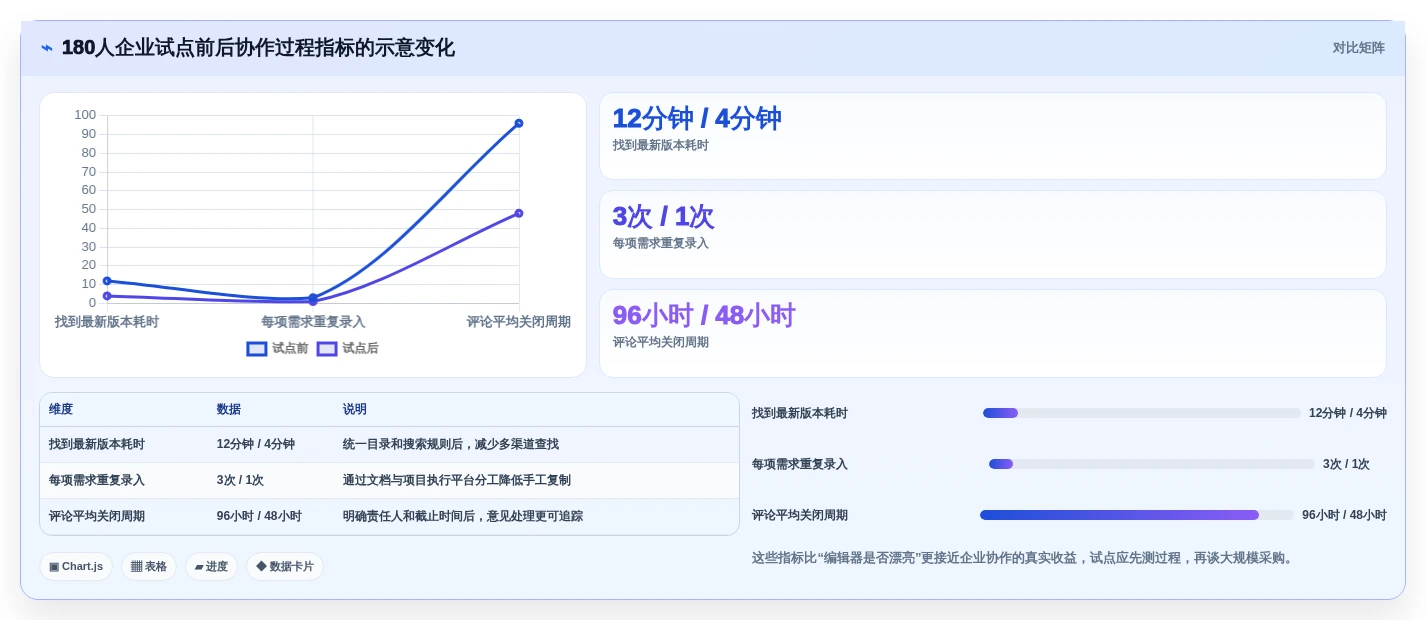Click progress value 12分钟 / 4分钟 at bar end
The height and width of the screenshot is (620, 1426).
pos(1348,413)
